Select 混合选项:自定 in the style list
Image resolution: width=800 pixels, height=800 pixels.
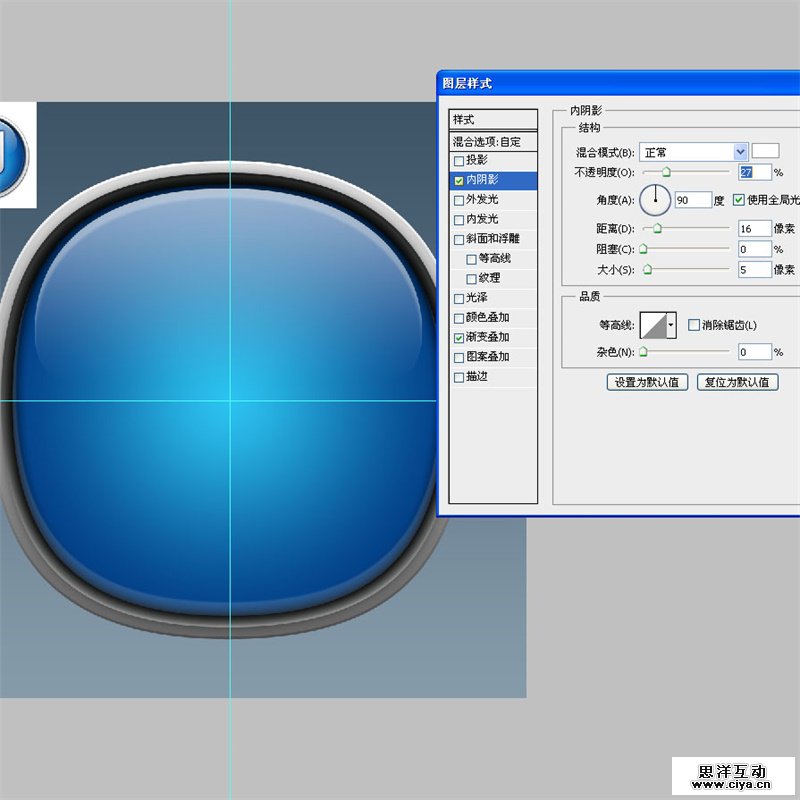tap(493, 142)
